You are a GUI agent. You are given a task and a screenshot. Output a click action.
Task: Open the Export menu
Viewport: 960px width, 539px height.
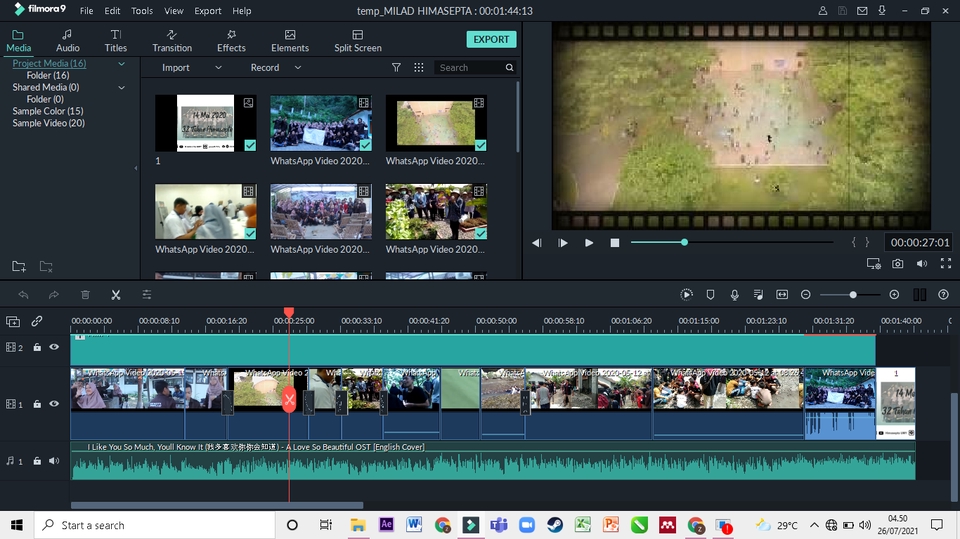tap(208, 11)
